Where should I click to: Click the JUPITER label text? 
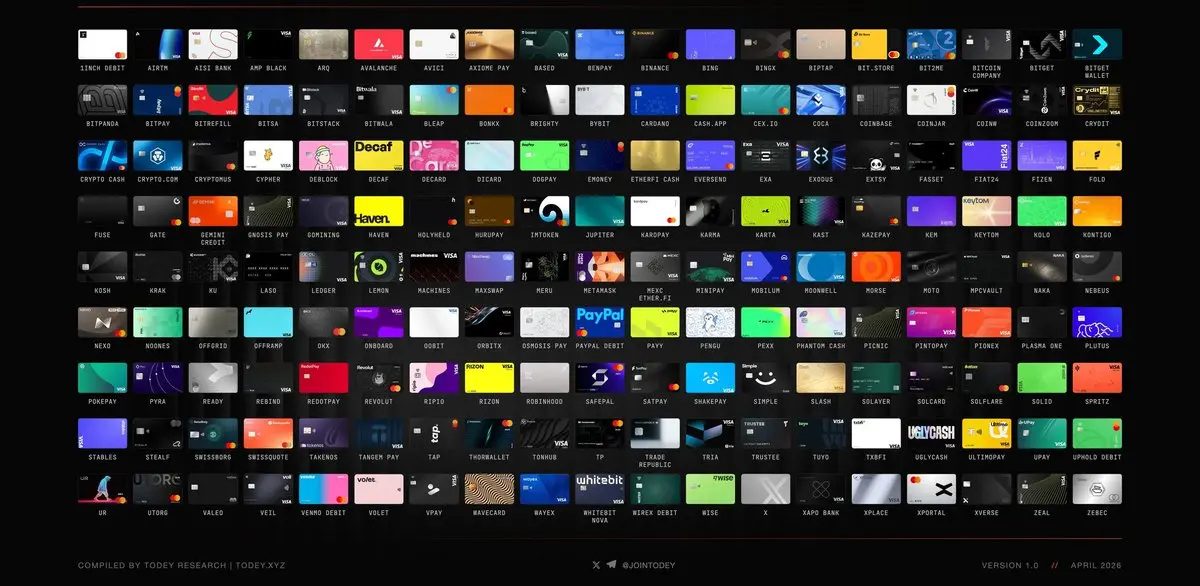coord(600,235)
